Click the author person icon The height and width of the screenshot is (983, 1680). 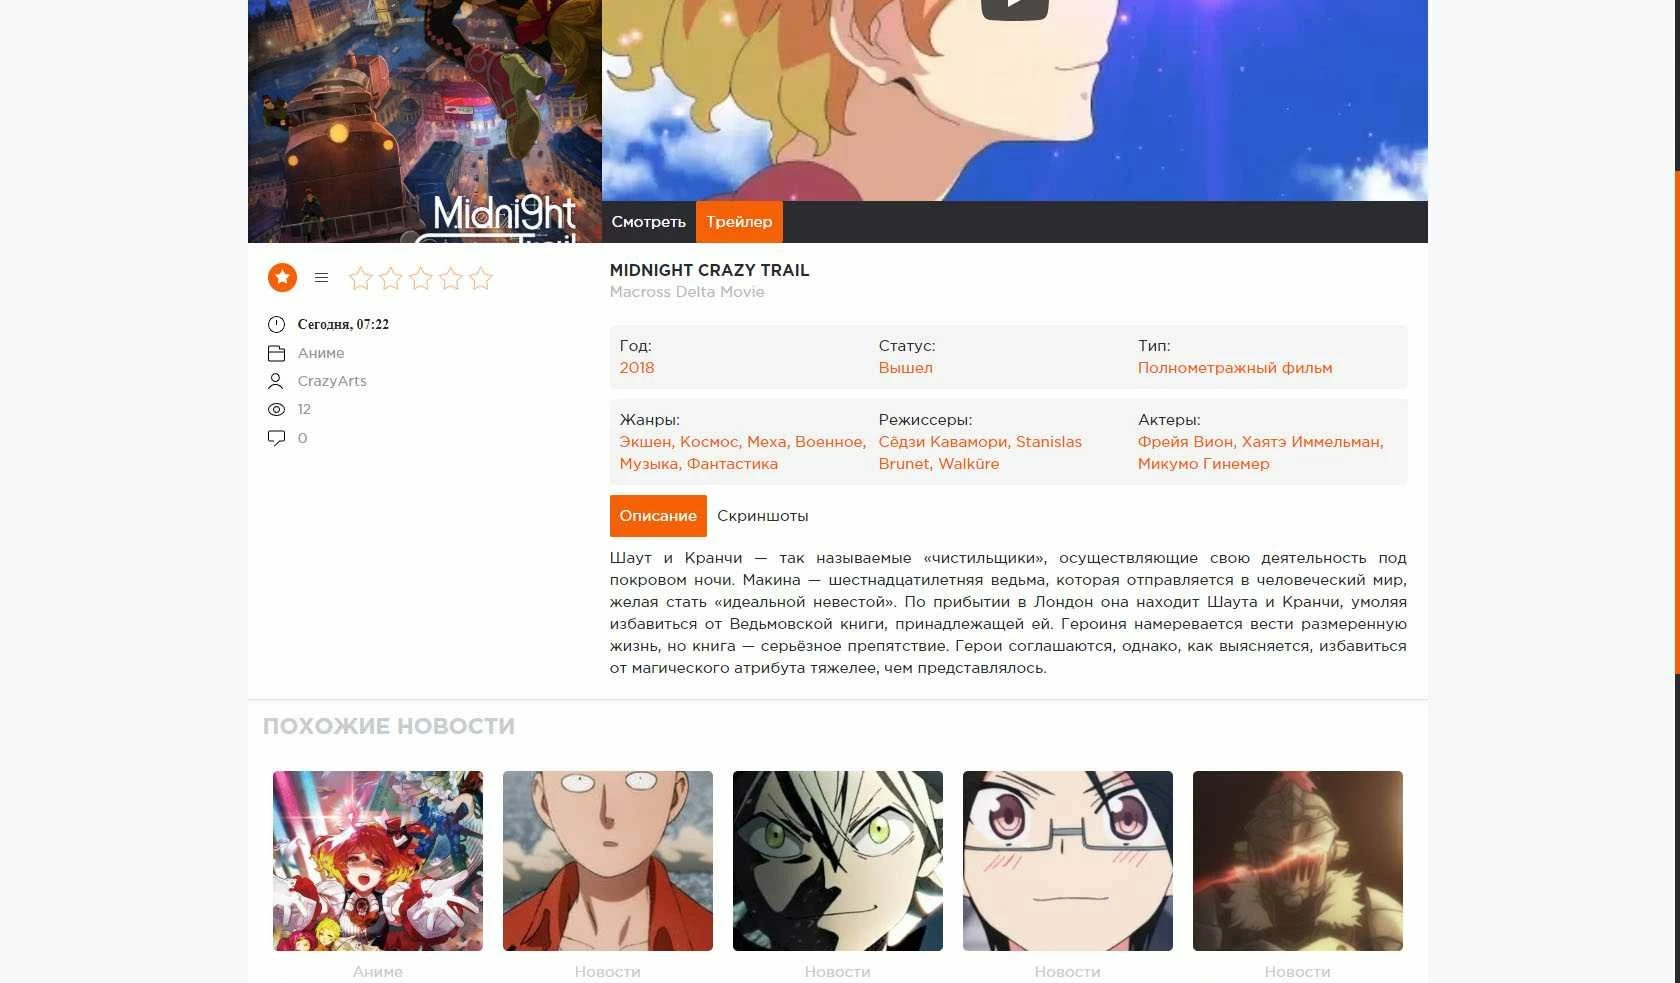276,381
